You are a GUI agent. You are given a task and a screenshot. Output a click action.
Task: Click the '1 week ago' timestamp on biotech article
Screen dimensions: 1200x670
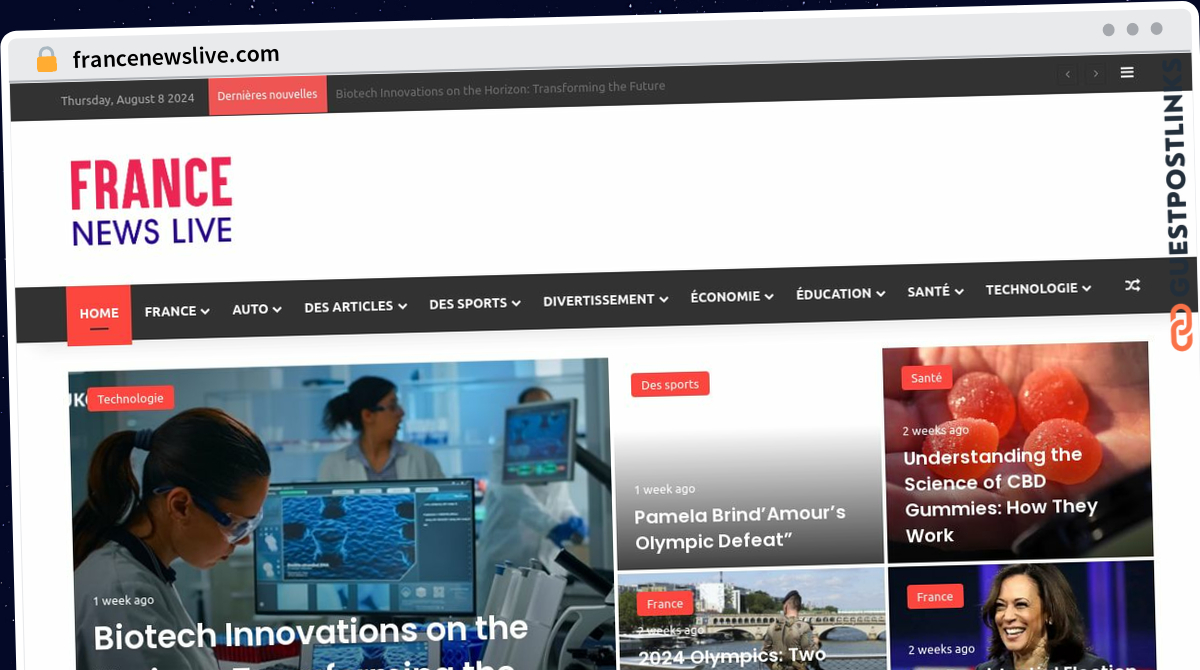click(x=124, y=600)
